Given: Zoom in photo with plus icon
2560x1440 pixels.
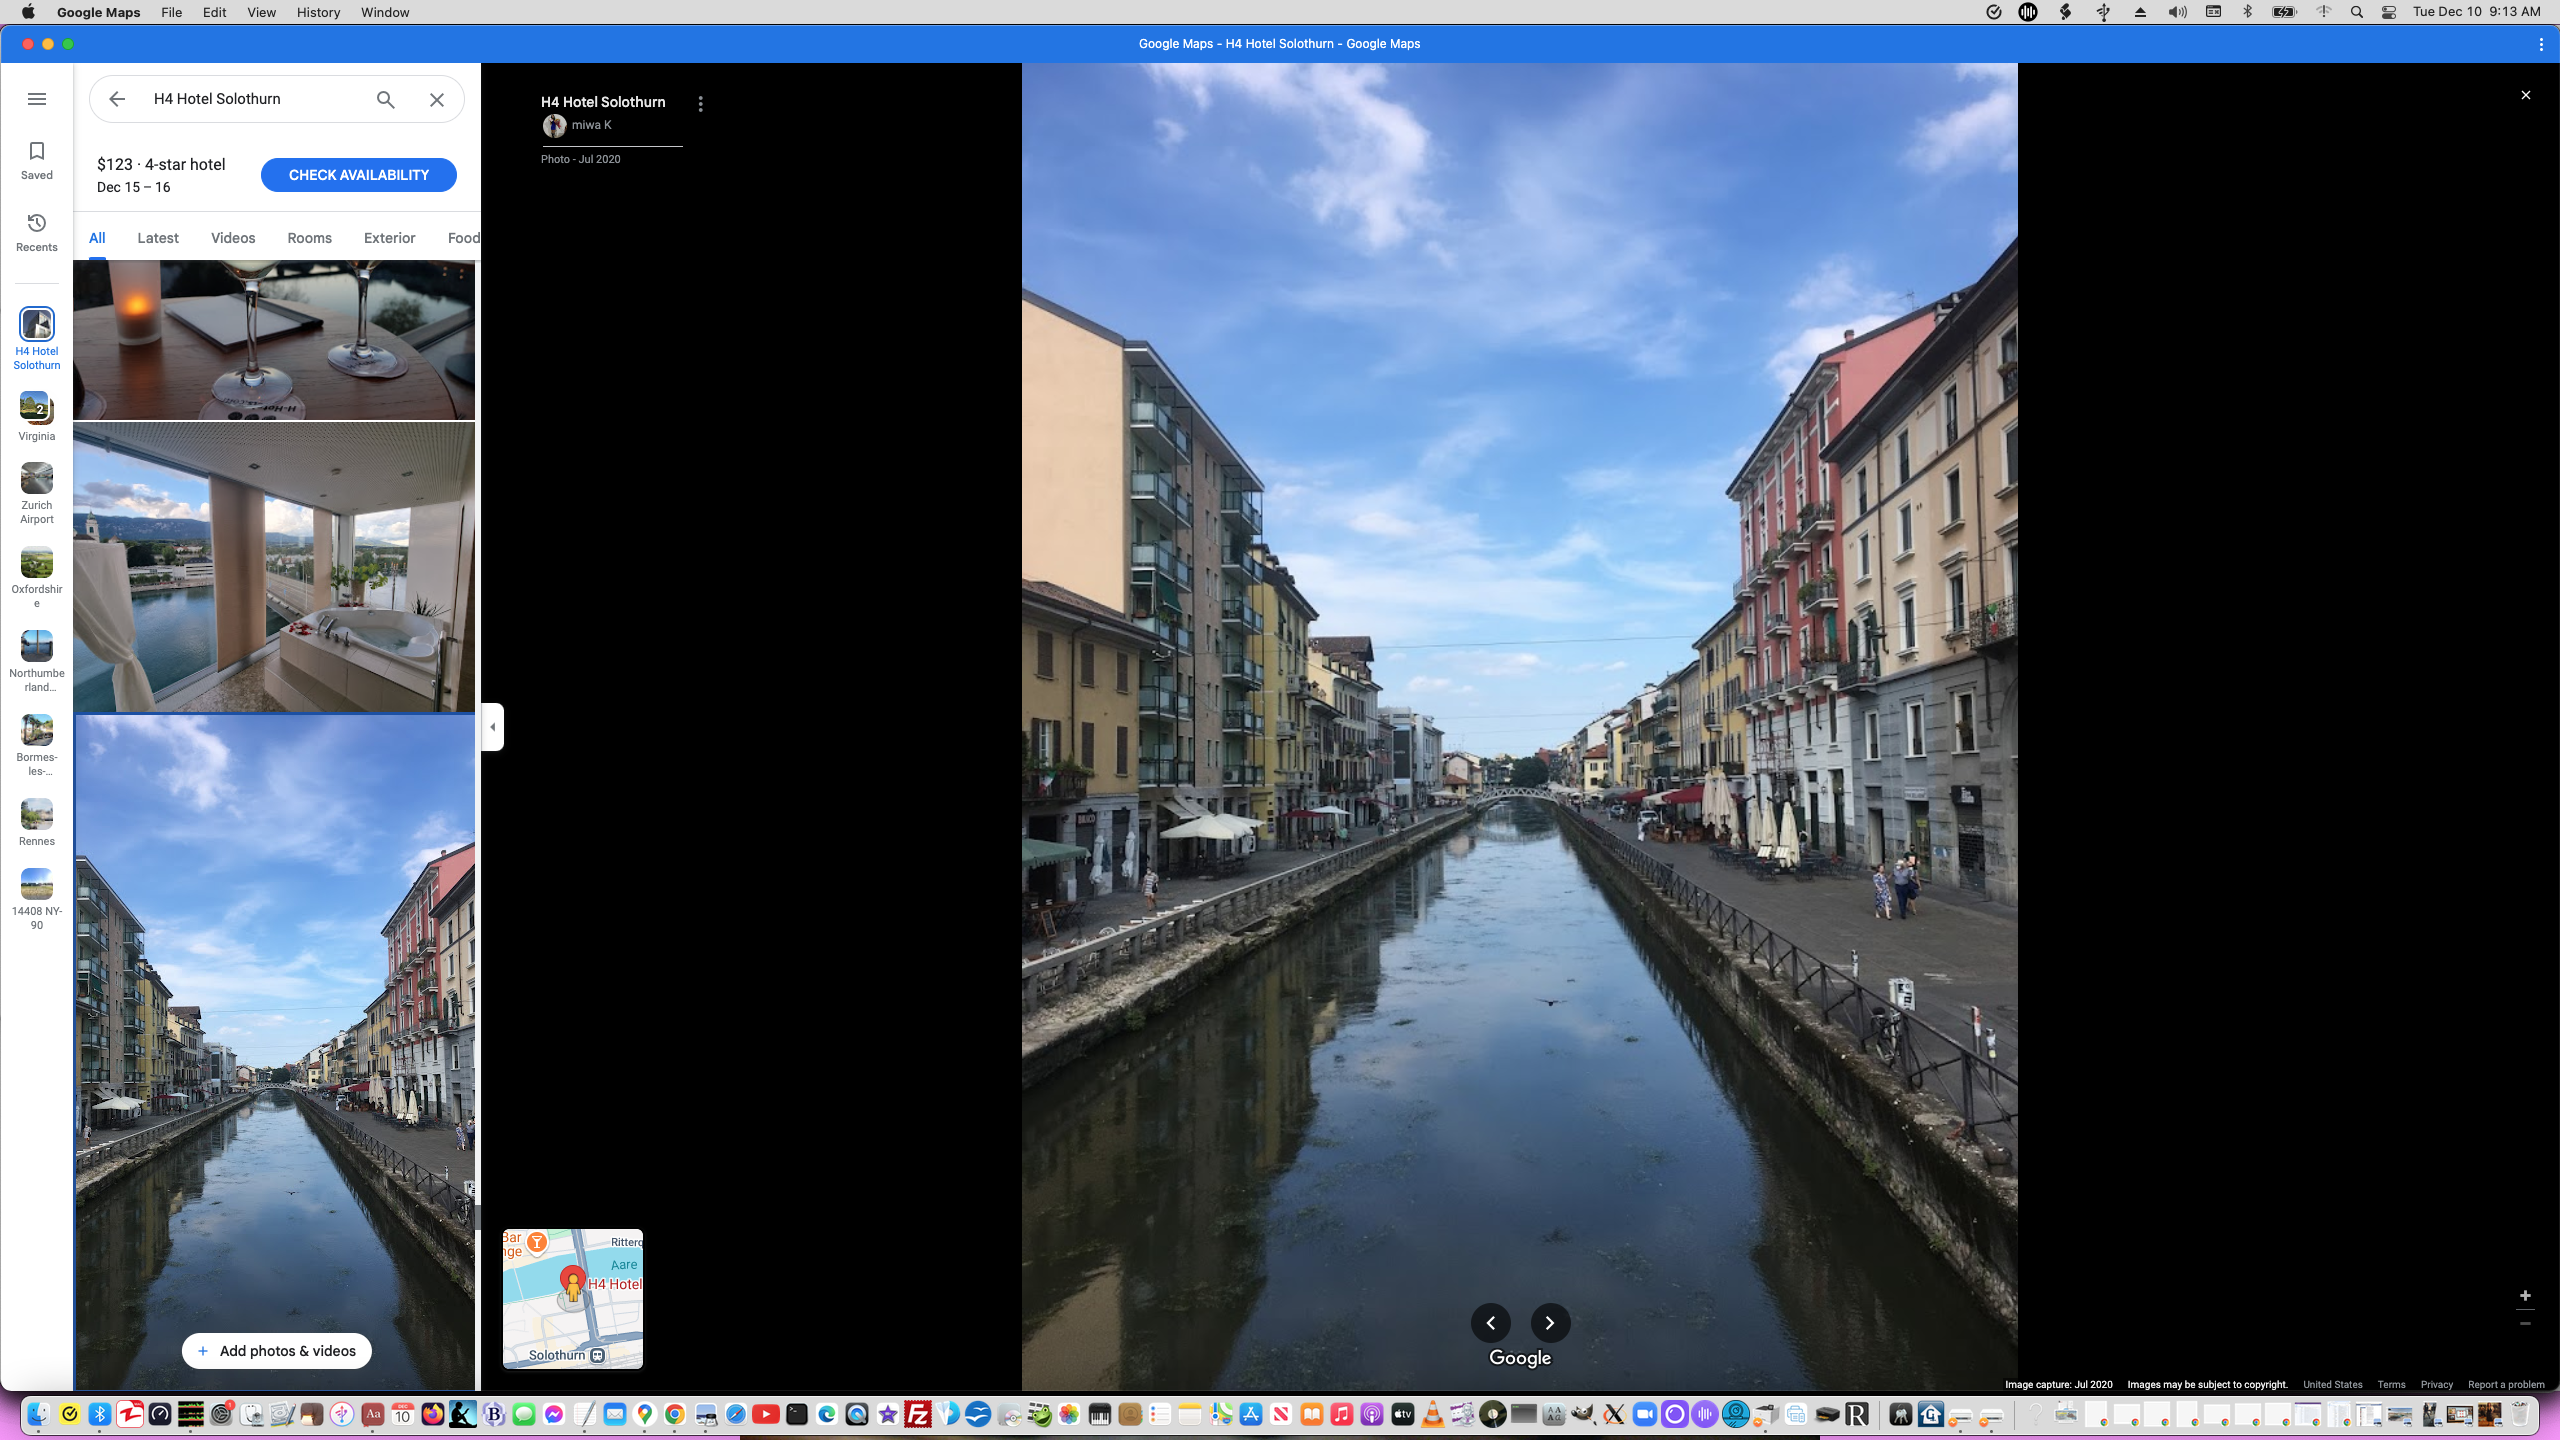Looking at the screenshot, I should pyautogui.click(x=2525, y=1296).
